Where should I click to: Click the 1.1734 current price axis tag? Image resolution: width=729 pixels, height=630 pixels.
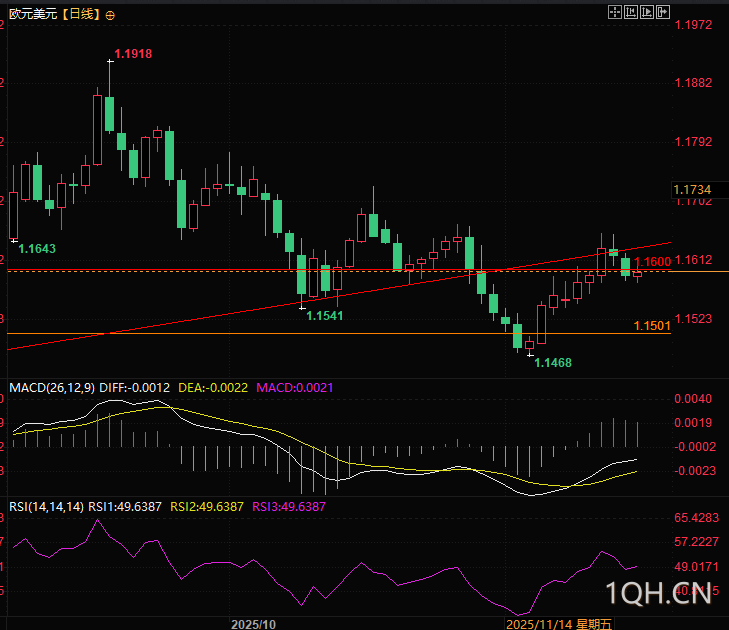692,190
